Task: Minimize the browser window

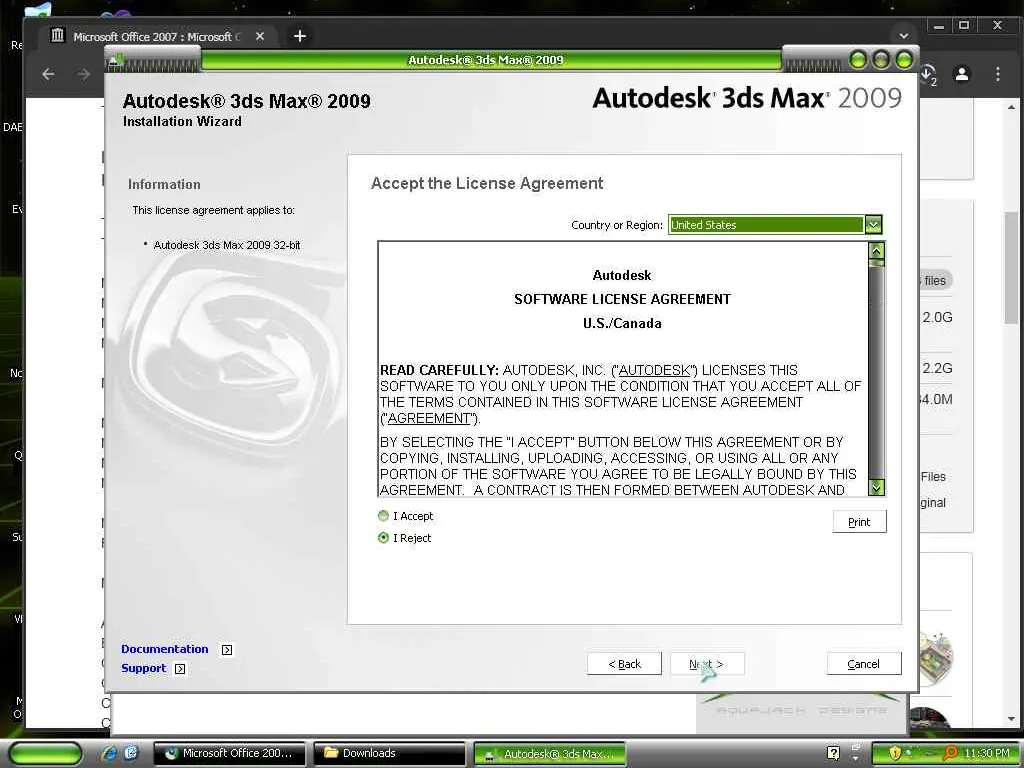Action: (939, 26)
